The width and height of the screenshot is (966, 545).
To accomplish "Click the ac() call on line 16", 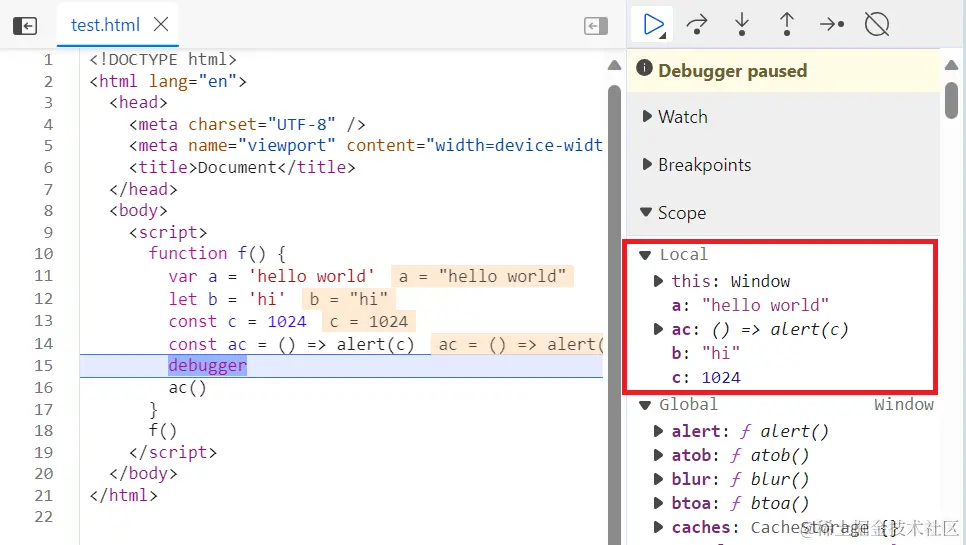I will pyautogui.click(x=187, y=387).
